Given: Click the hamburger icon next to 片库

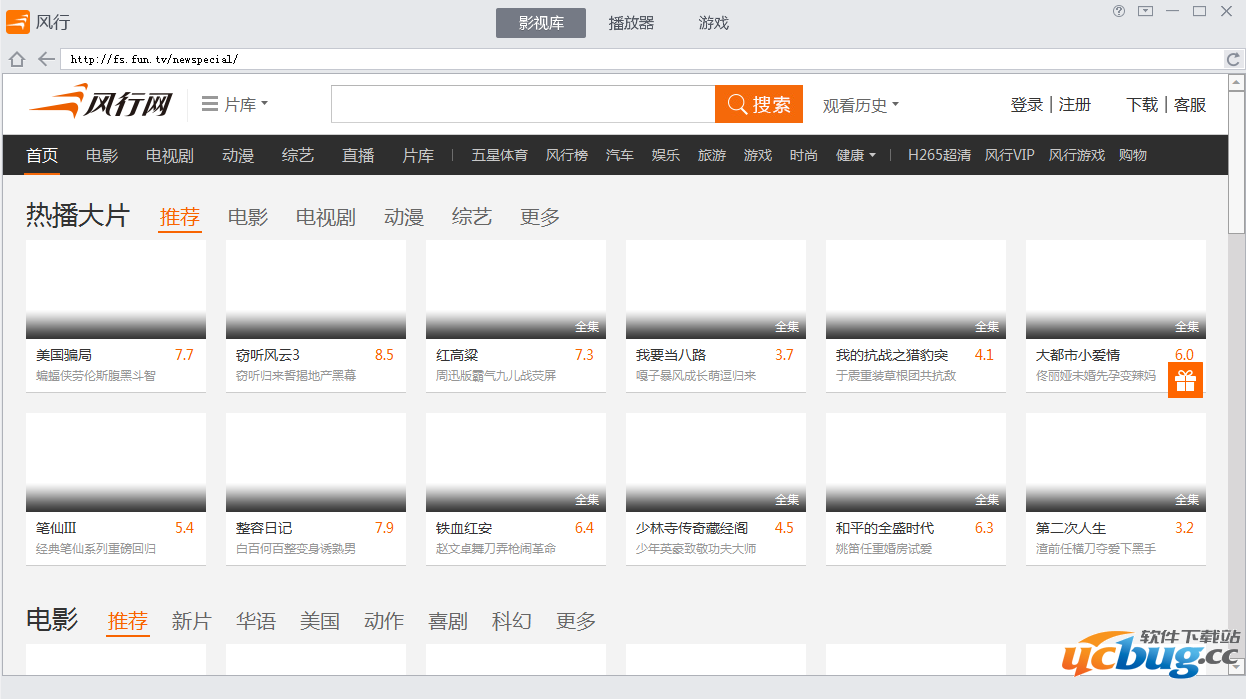Looking at the screenshot, I should click(210, 103).
